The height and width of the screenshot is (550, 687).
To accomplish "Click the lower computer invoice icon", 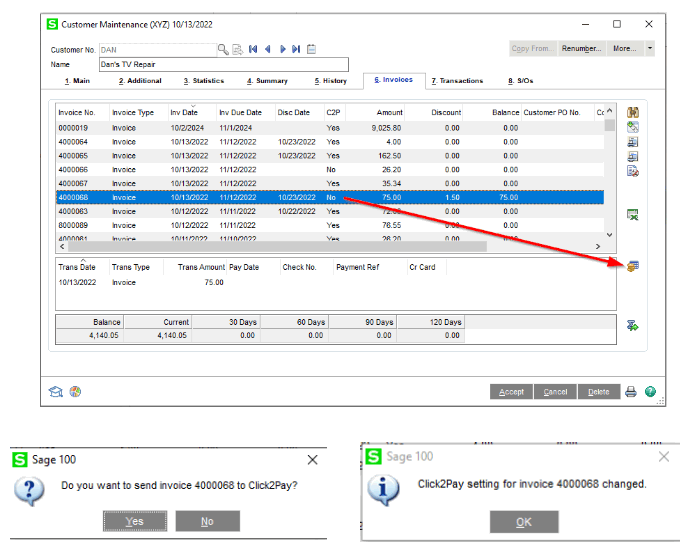I will click(633, 156).
